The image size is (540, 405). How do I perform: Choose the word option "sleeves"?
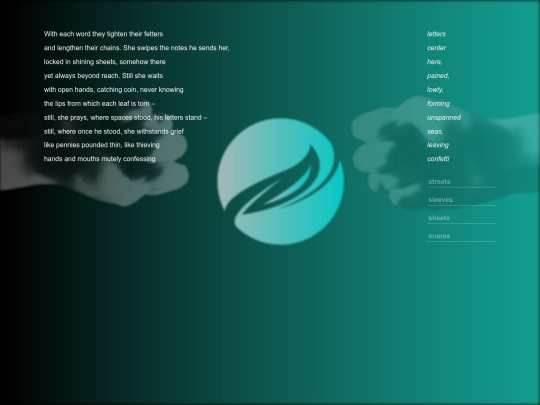(461, 200)
